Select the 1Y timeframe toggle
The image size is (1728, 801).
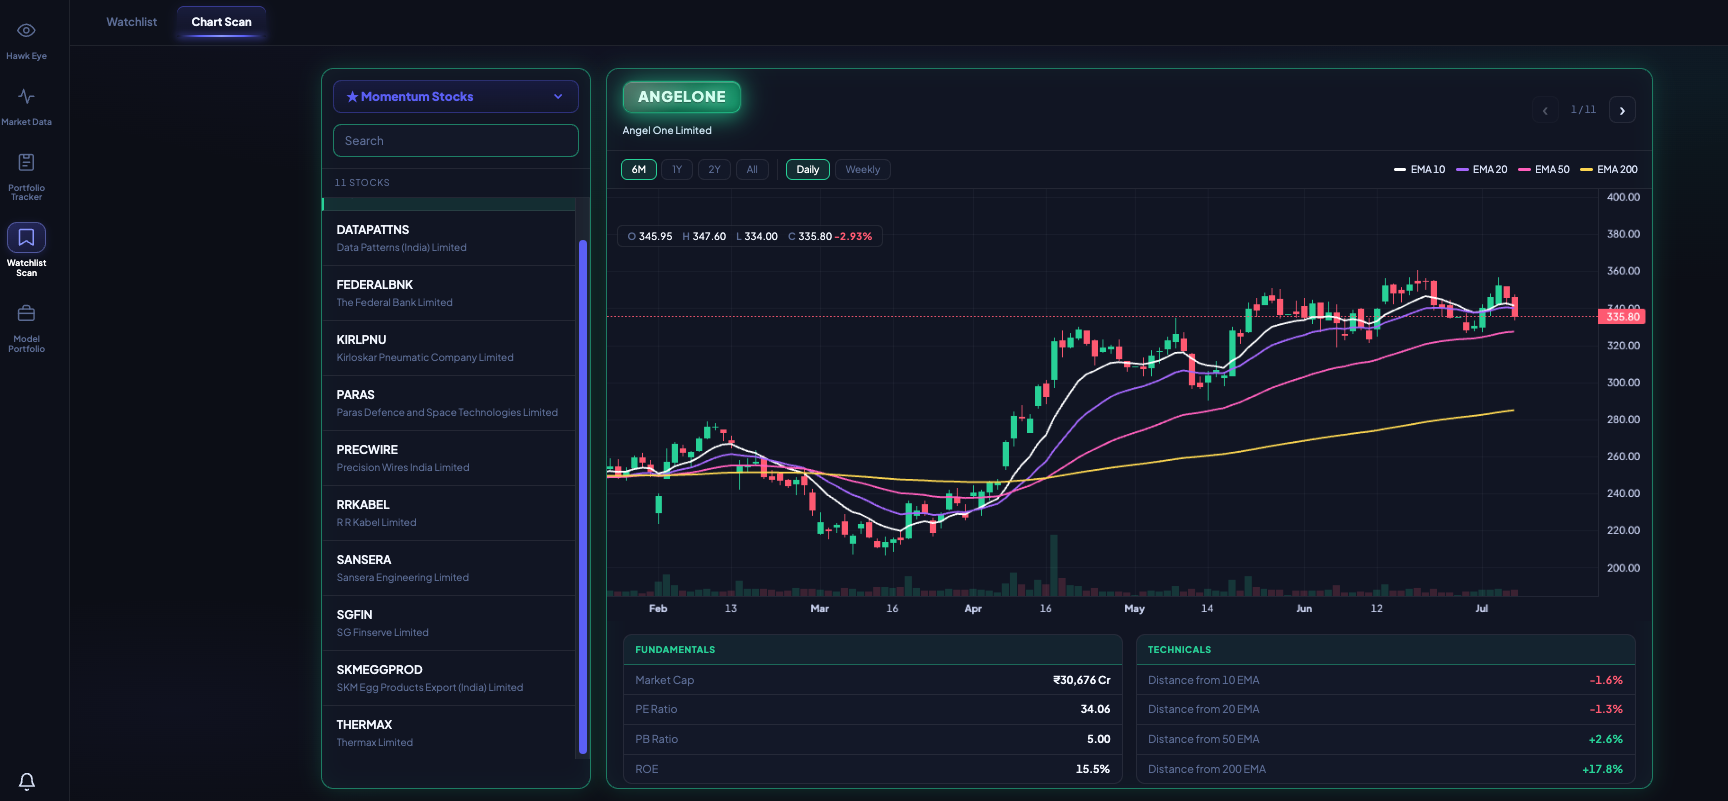(677, 170)
